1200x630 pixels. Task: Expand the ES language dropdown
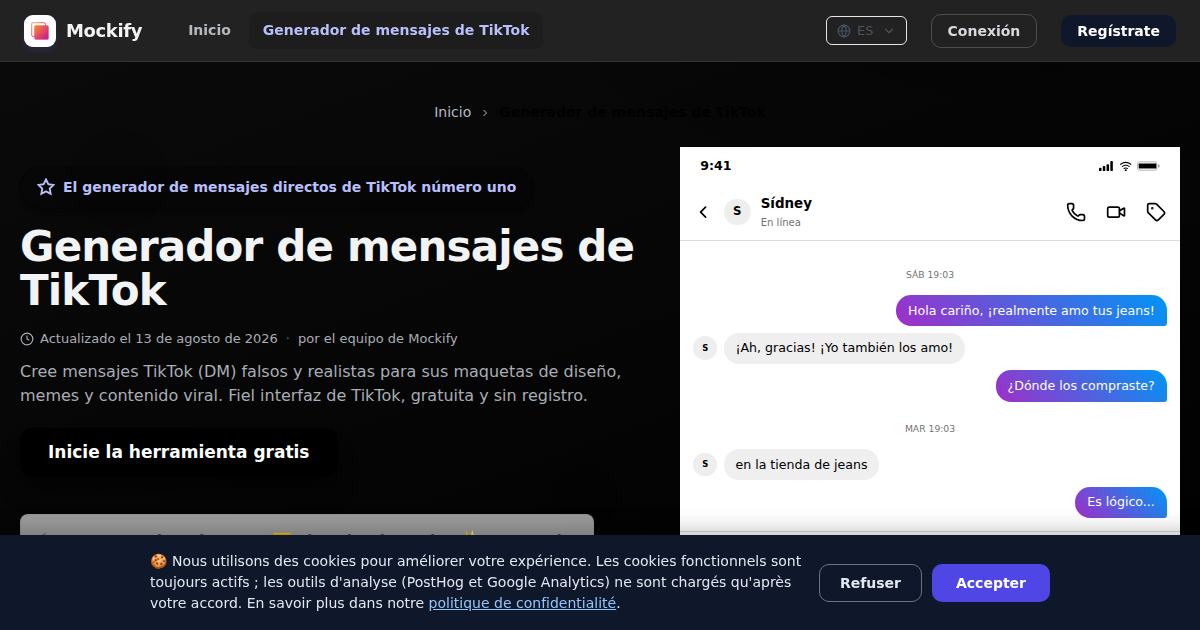coord(866,31)
